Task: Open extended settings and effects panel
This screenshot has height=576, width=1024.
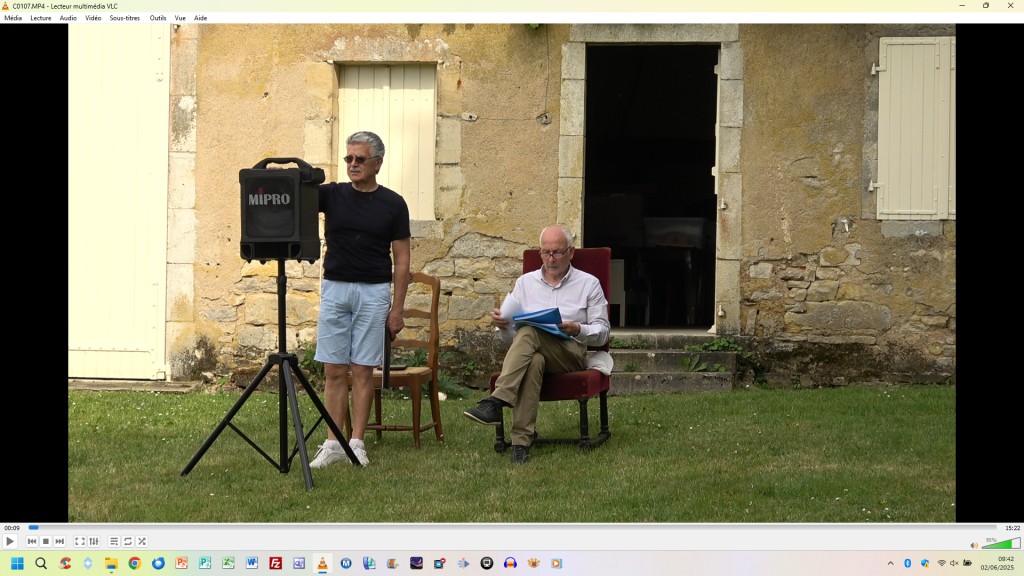Action: point(94,541)
